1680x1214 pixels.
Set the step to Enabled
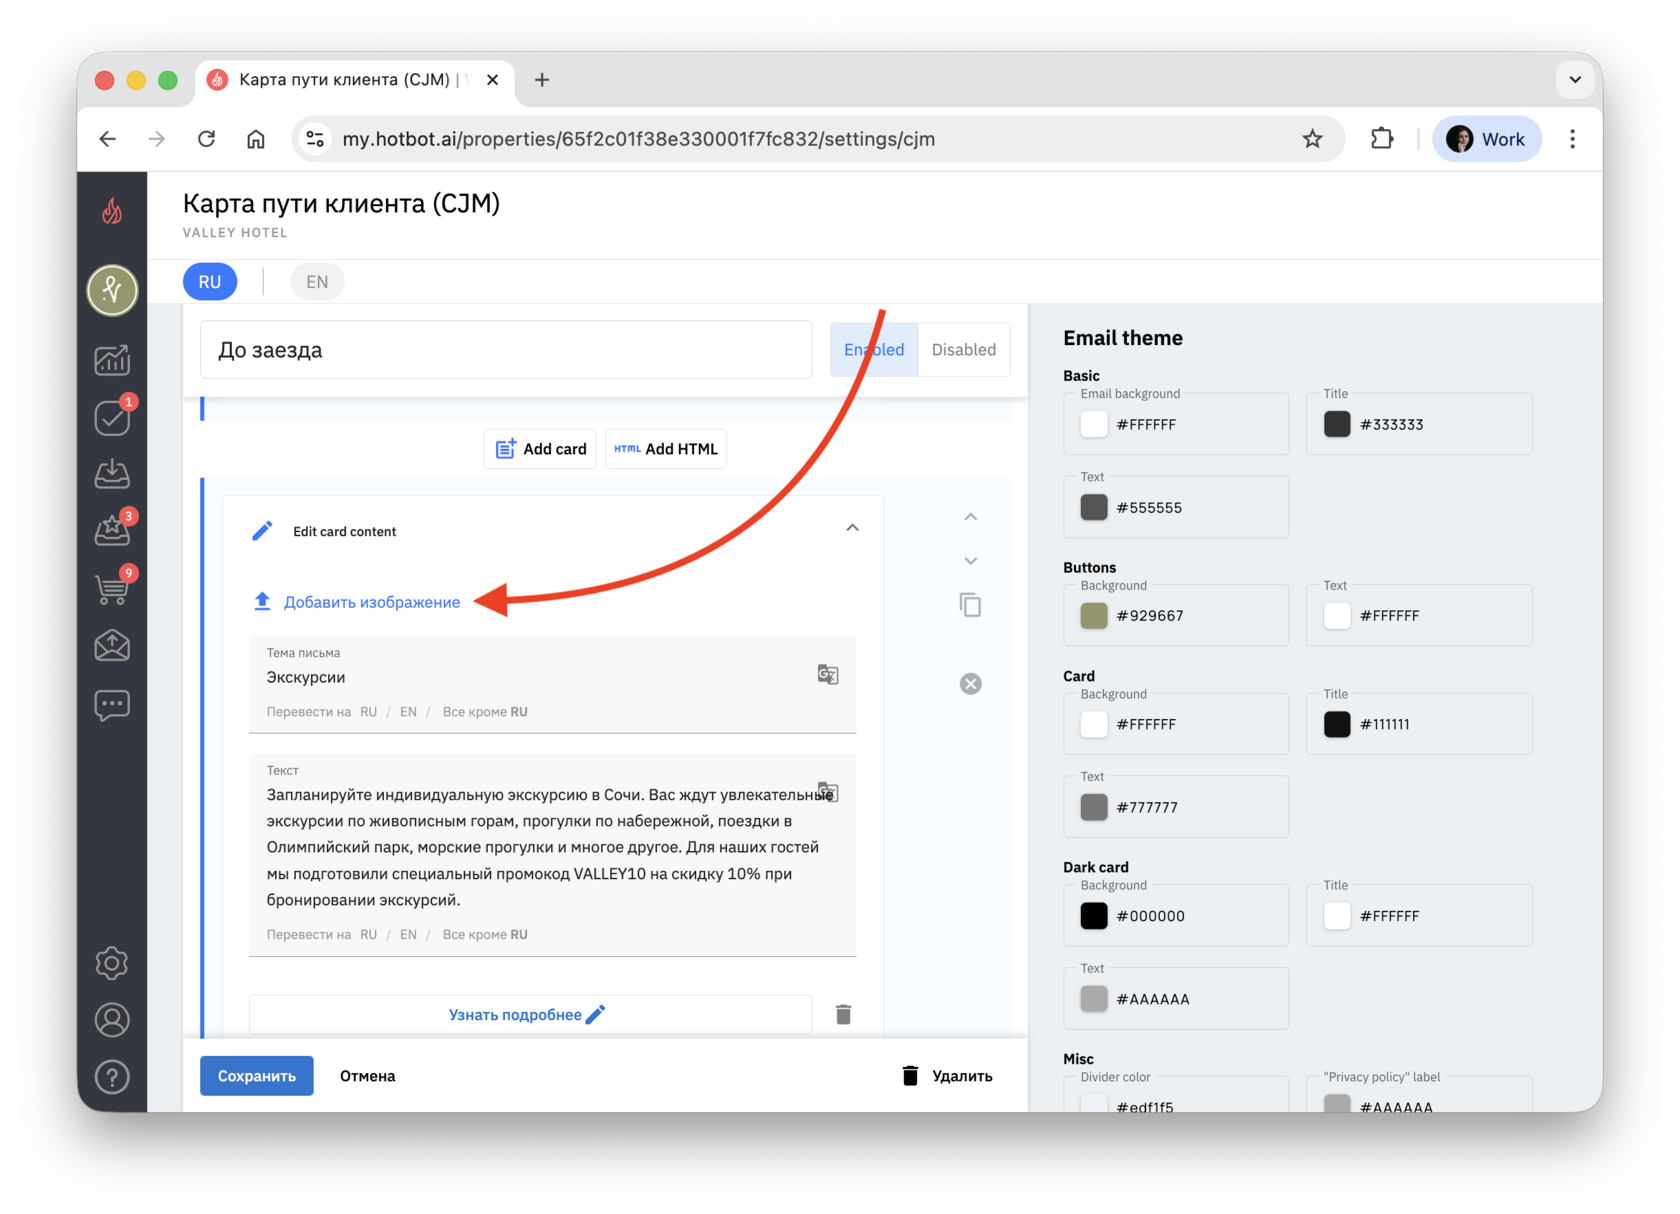pyautogui.click(x=874, y=350)
